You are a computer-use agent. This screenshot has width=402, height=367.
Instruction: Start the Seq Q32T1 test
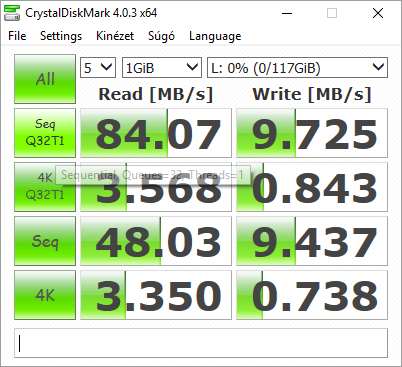coord(45,133)
